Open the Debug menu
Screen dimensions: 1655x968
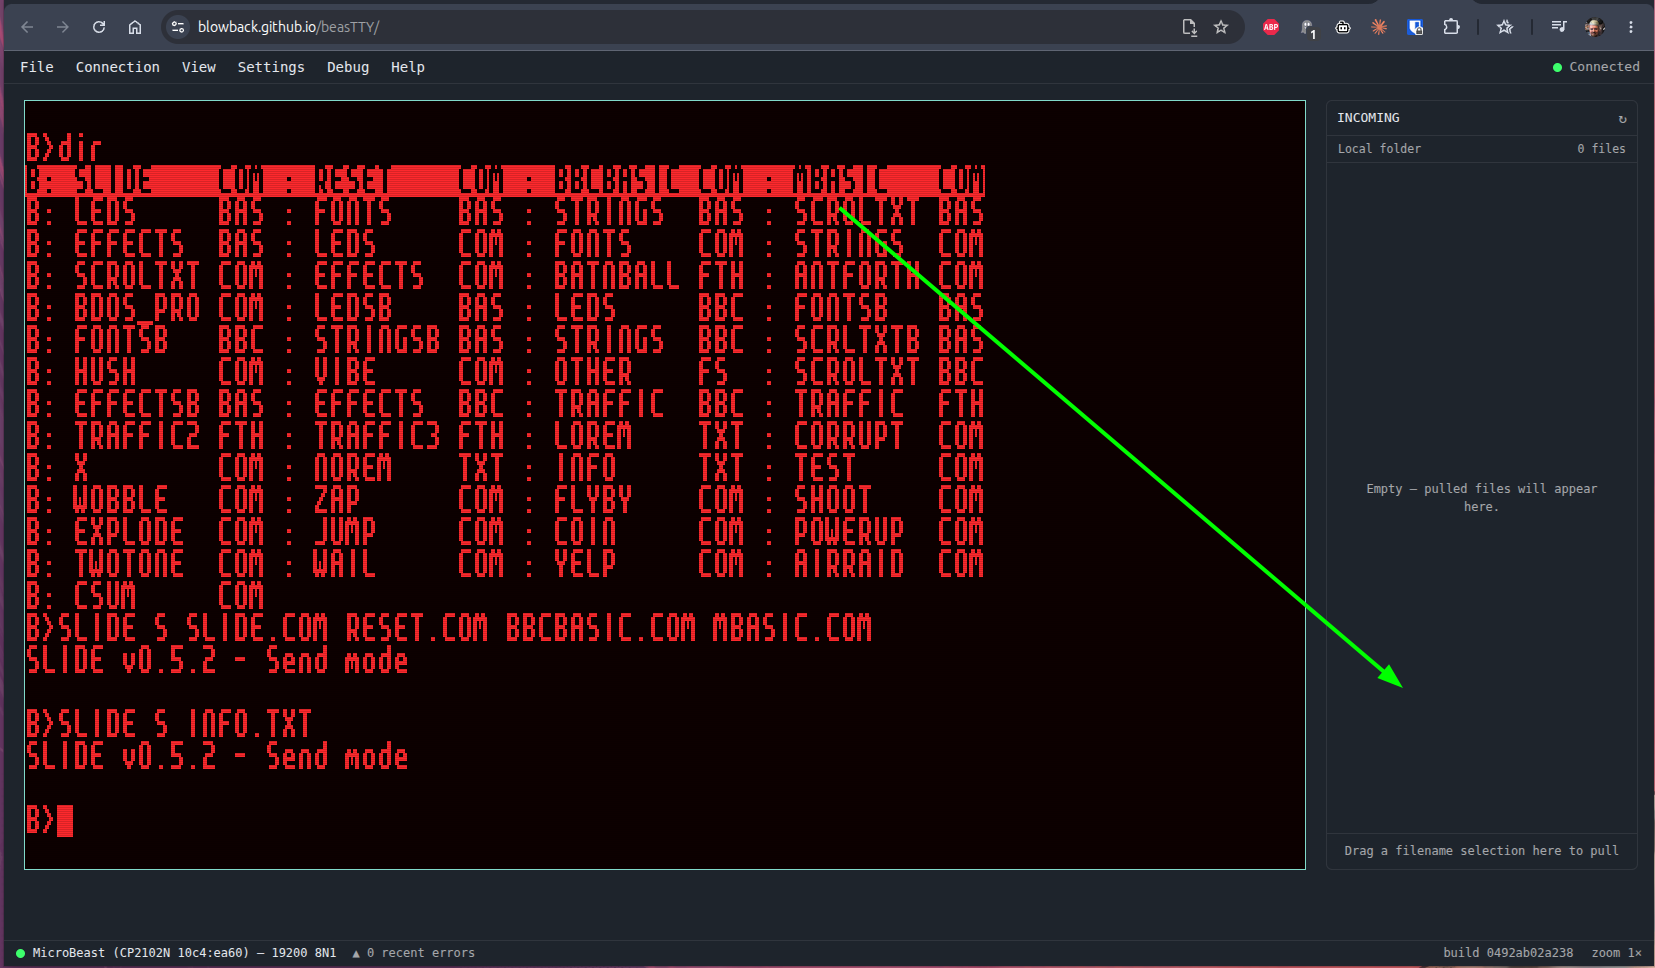click(348, 67)
